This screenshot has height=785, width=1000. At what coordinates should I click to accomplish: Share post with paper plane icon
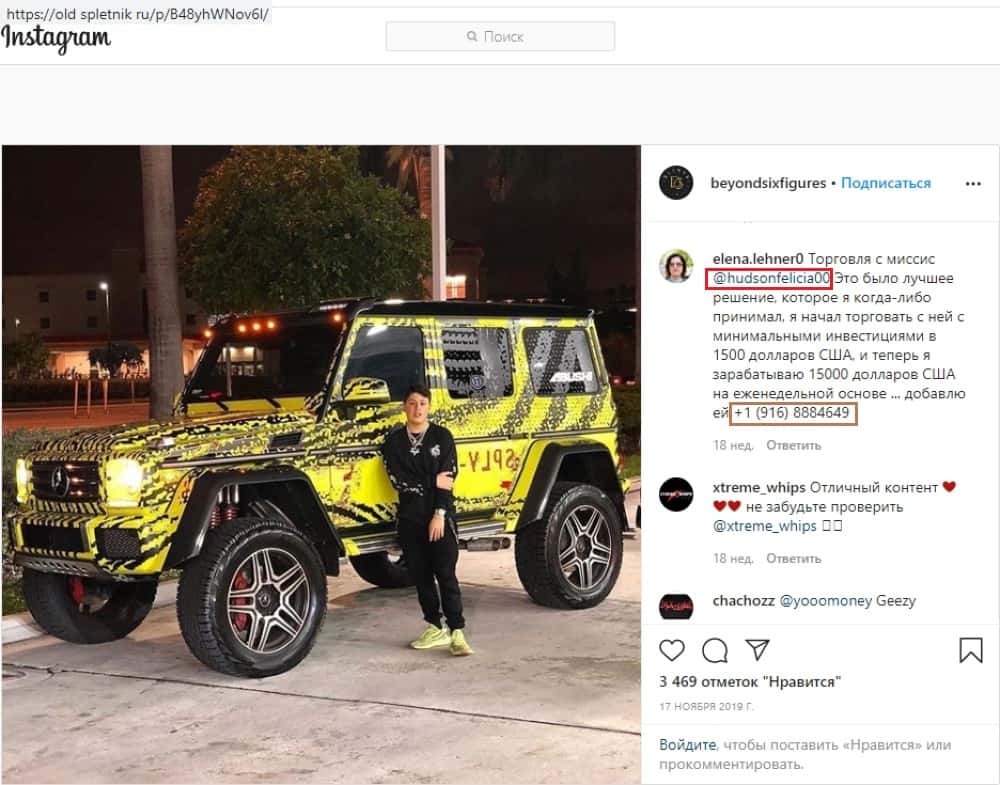click(x=758, y=649)
